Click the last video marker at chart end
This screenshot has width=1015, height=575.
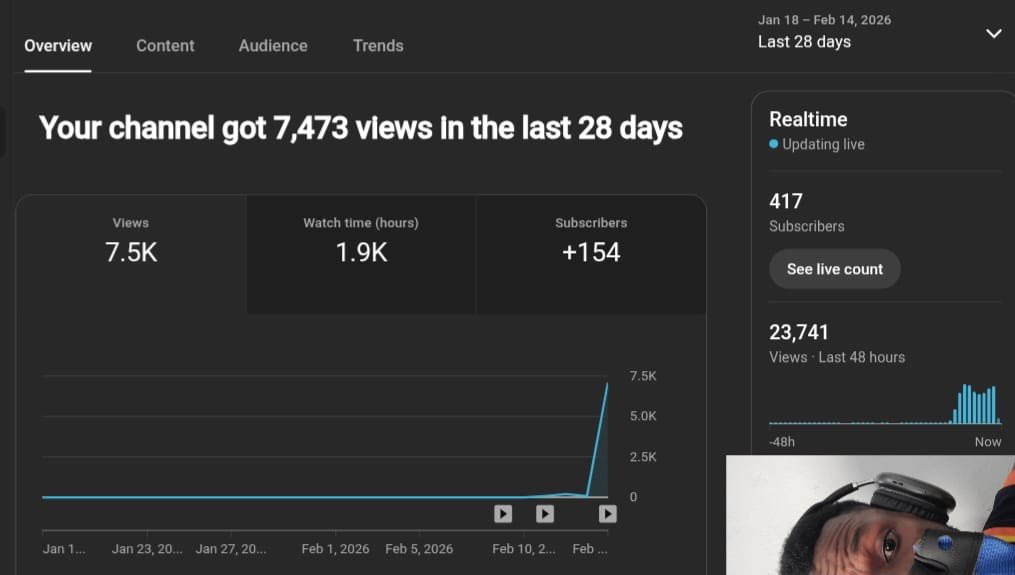(x=607, y=514)
